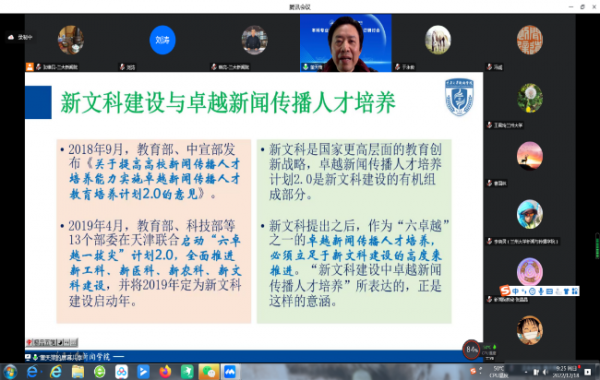This screenshot has height=380, width=600.
Task: Click green mic icon on speaker's video
Action: (x=305, y=67)
